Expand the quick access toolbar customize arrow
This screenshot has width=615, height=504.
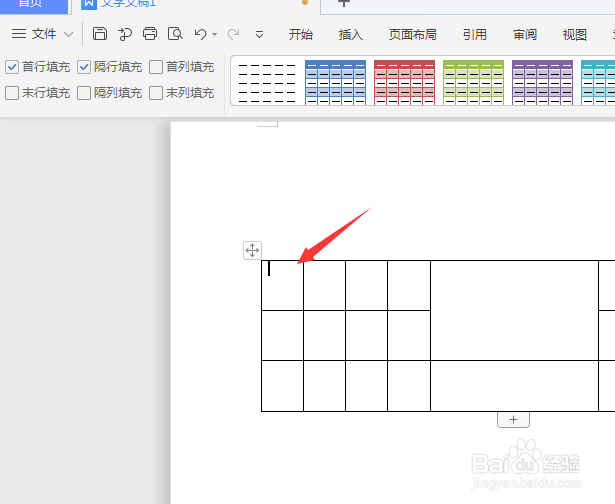(259, 35)
